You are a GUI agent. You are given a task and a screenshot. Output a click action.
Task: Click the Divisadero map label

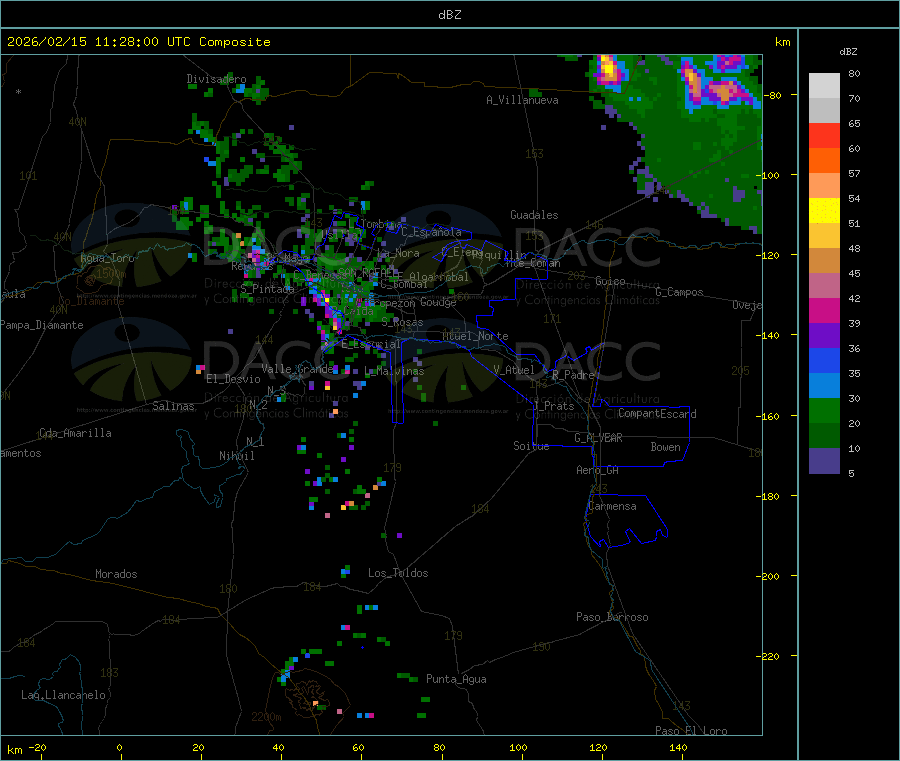(x=216, y=79)
